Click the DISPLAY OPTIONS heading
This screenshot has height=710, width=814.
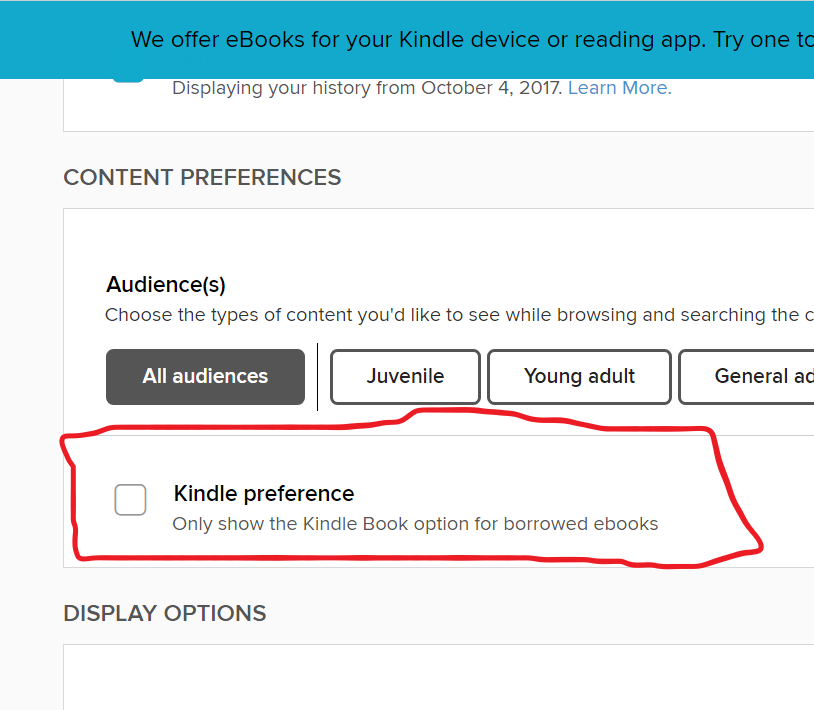coord(165,613)
